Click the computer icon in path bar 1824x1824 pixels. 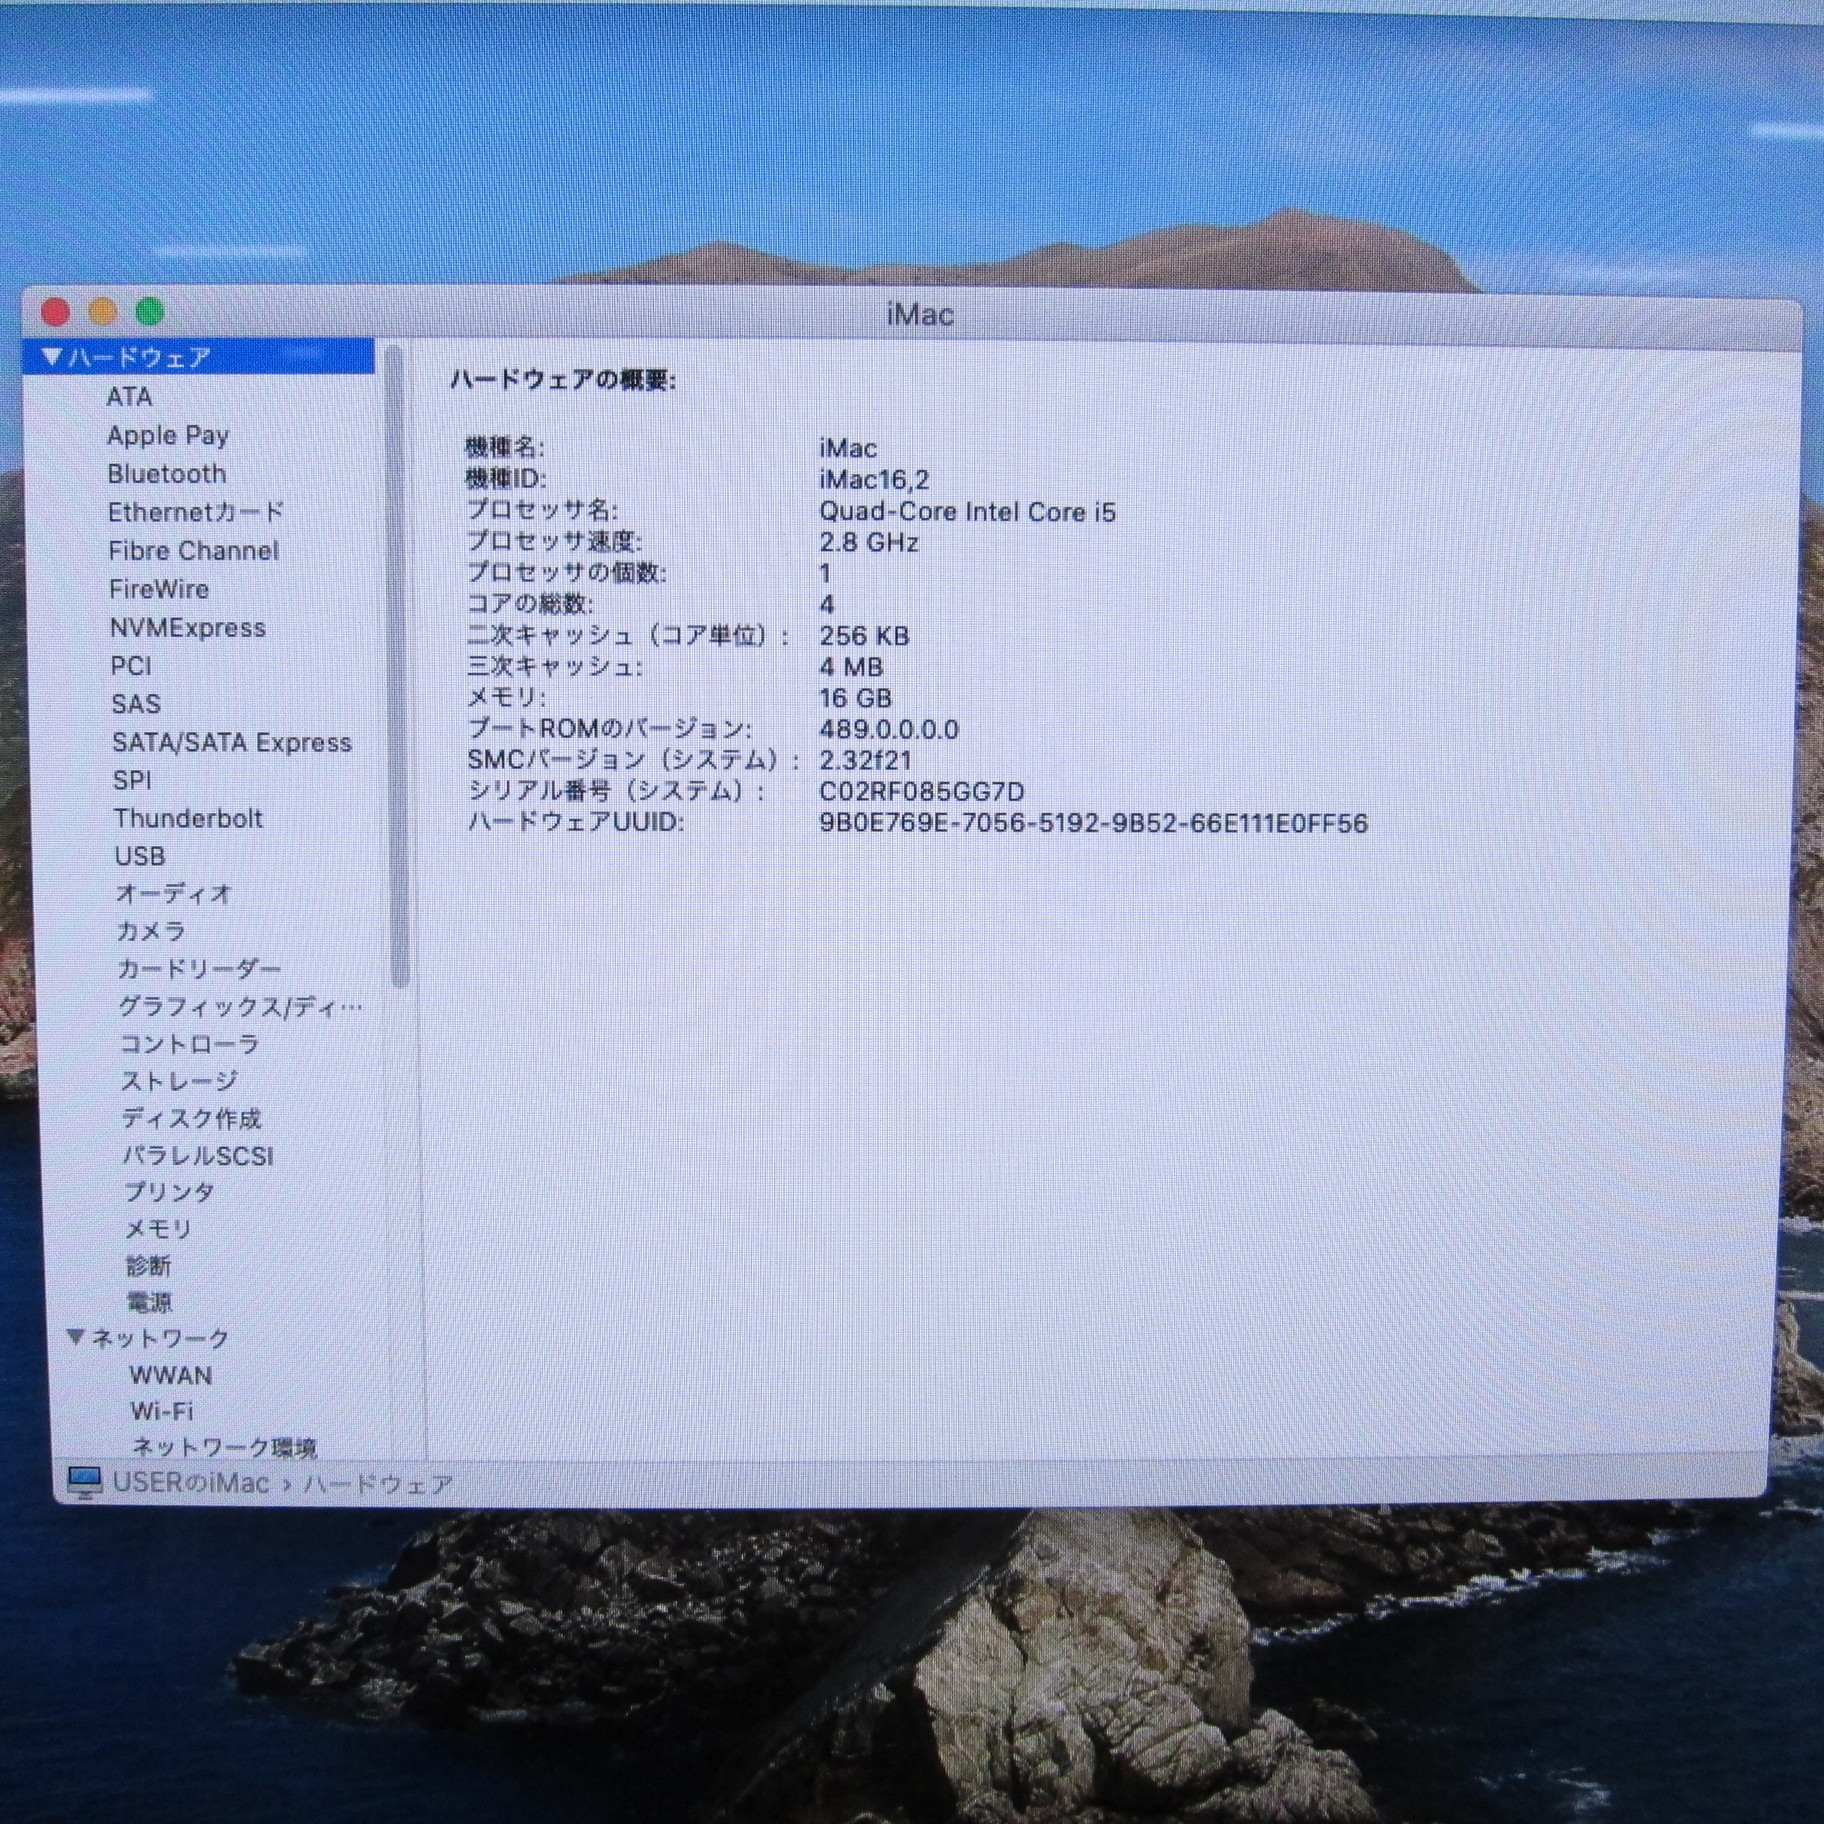click(x=85, y=1482)
